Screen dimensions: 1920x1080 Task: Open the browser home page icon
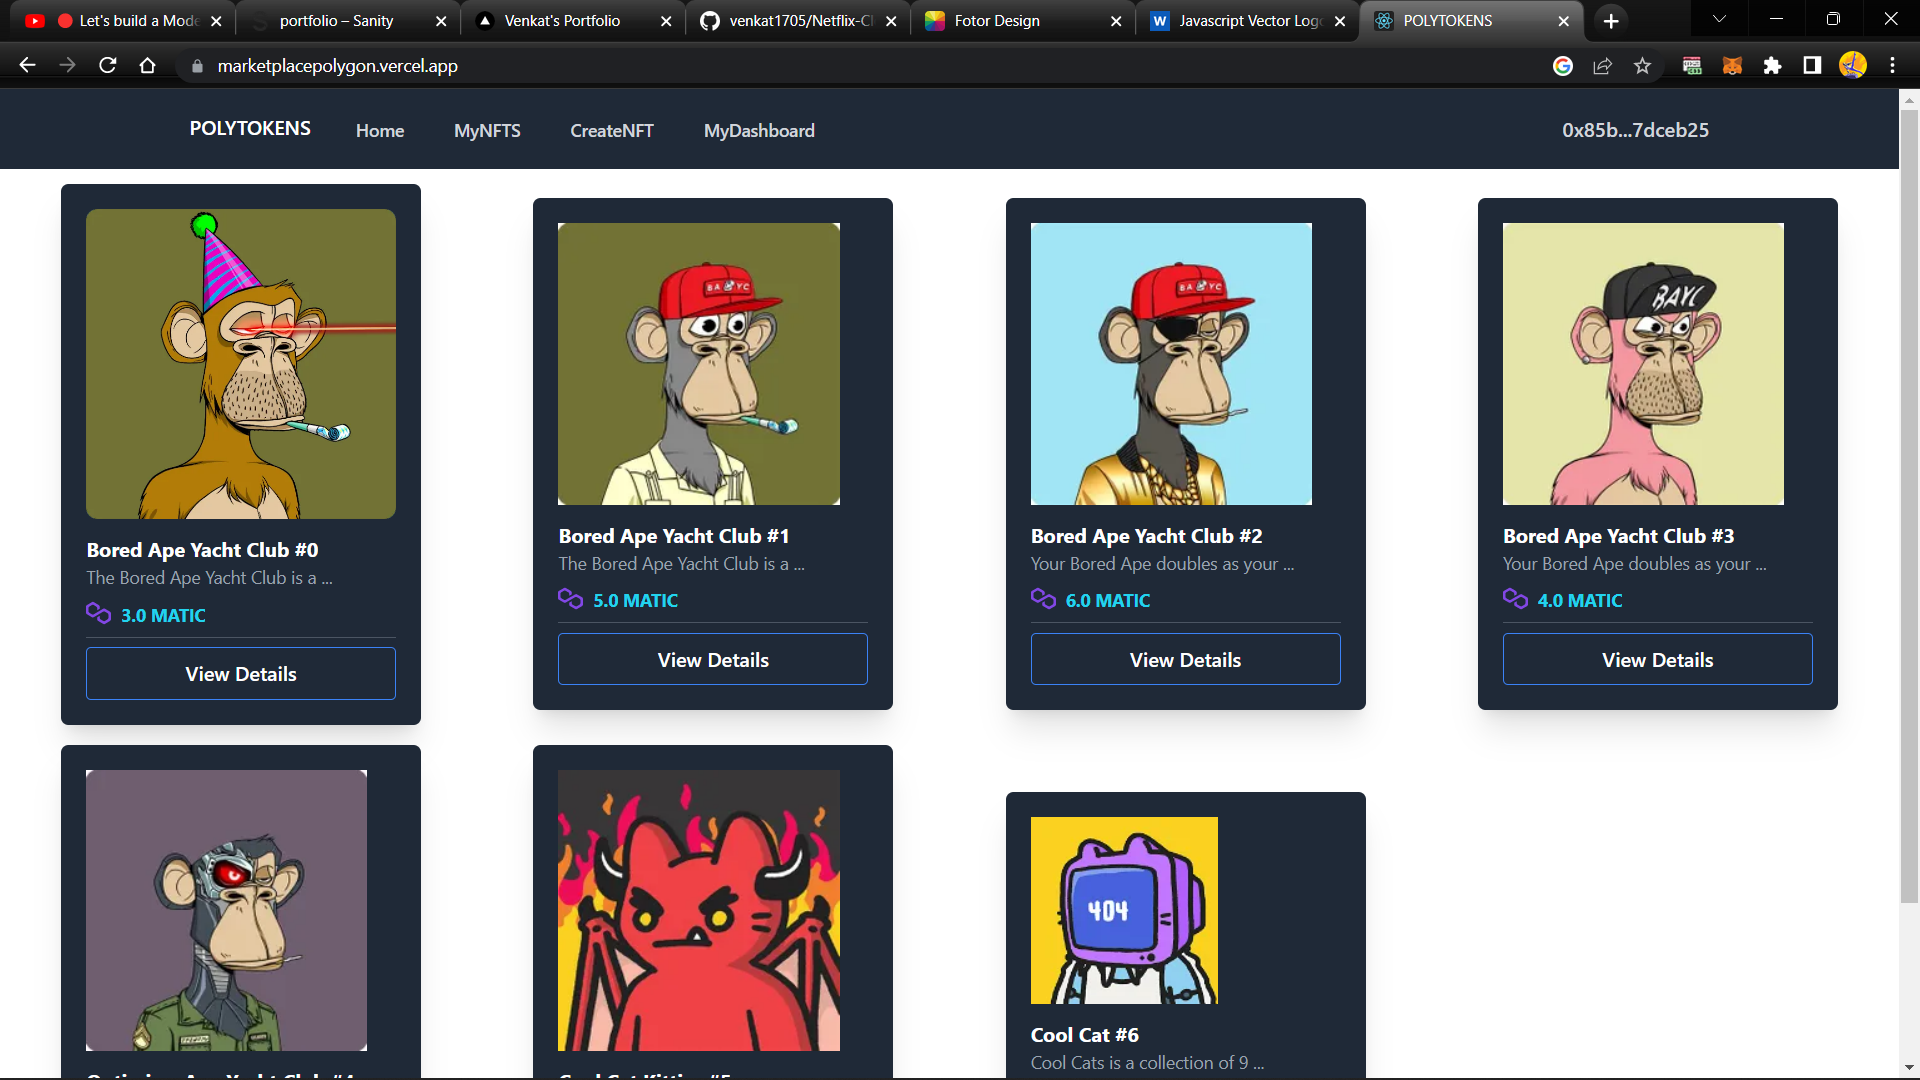point(148,66)
